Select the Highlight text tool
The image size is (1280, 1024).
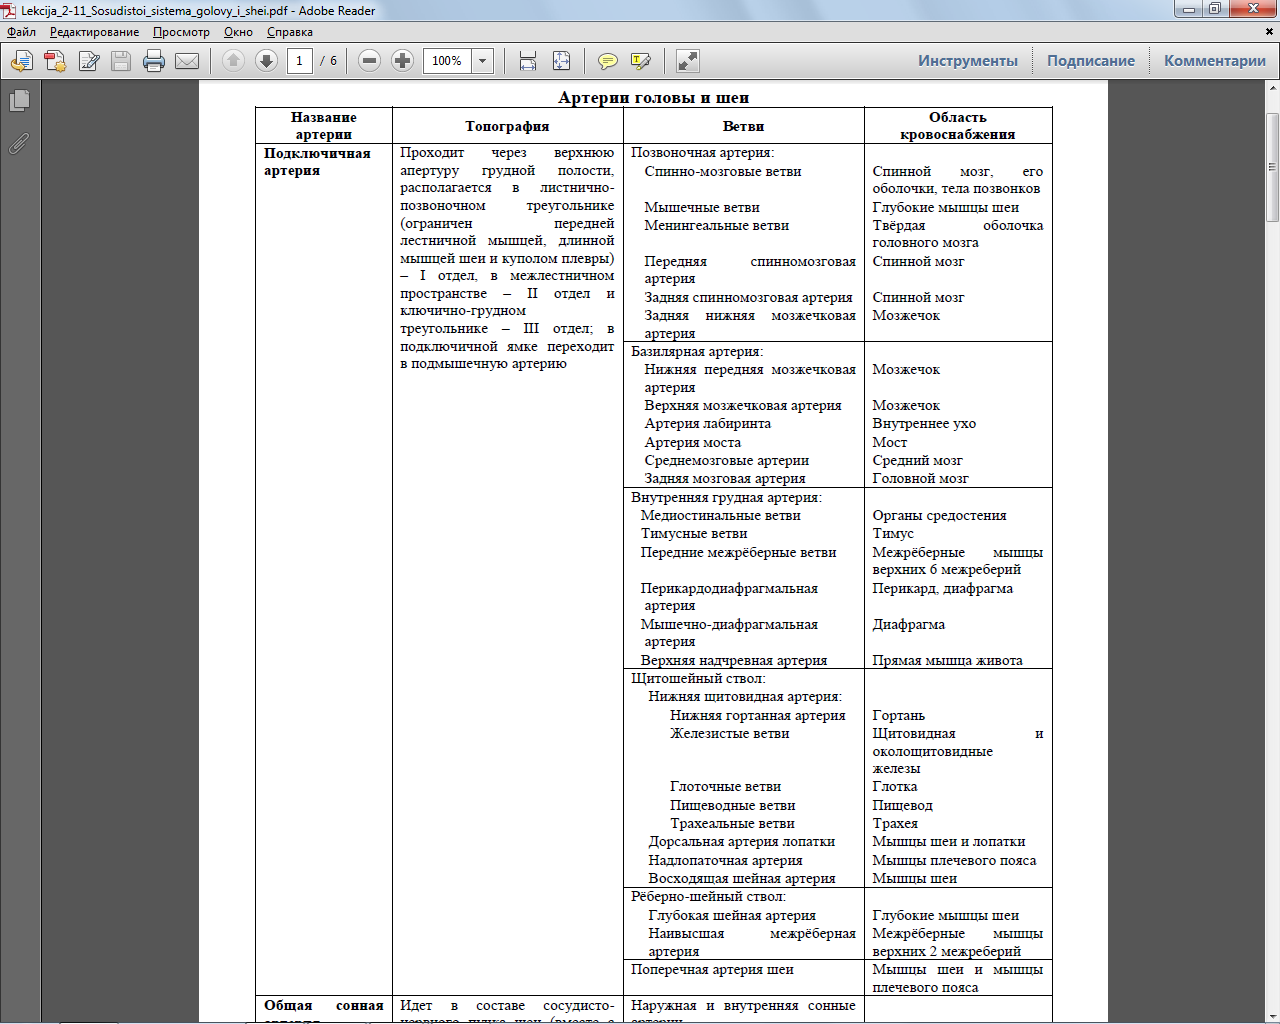(641, 61)
